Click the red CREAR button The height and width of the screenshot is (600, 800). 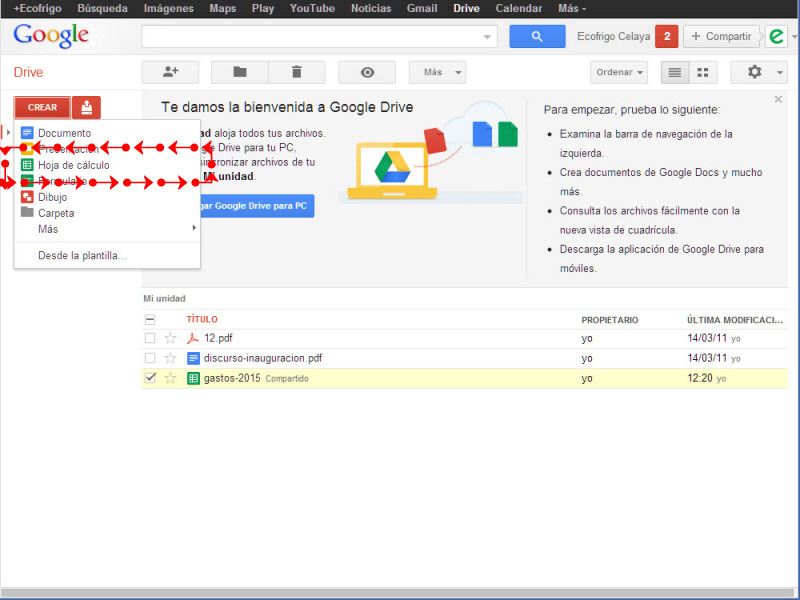coord(42,107)
